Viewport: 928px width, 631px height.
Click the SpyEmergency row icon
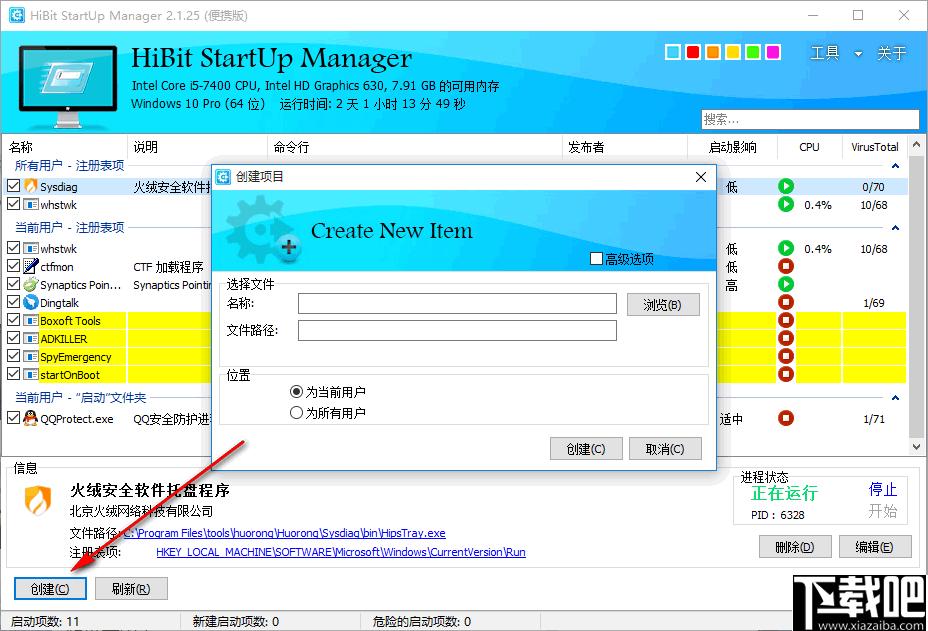(31, 357)
